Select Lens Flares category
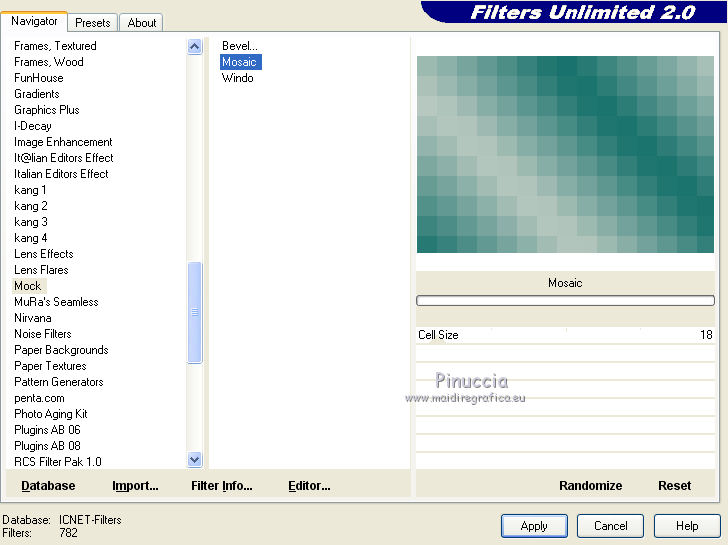Viewport: 728px width, 545px height. [x=41, y=270]
